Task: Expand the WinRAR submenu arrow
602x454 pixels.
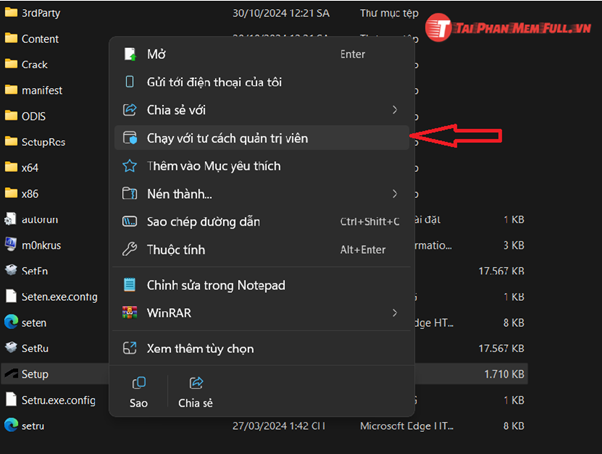Action: 394,313
